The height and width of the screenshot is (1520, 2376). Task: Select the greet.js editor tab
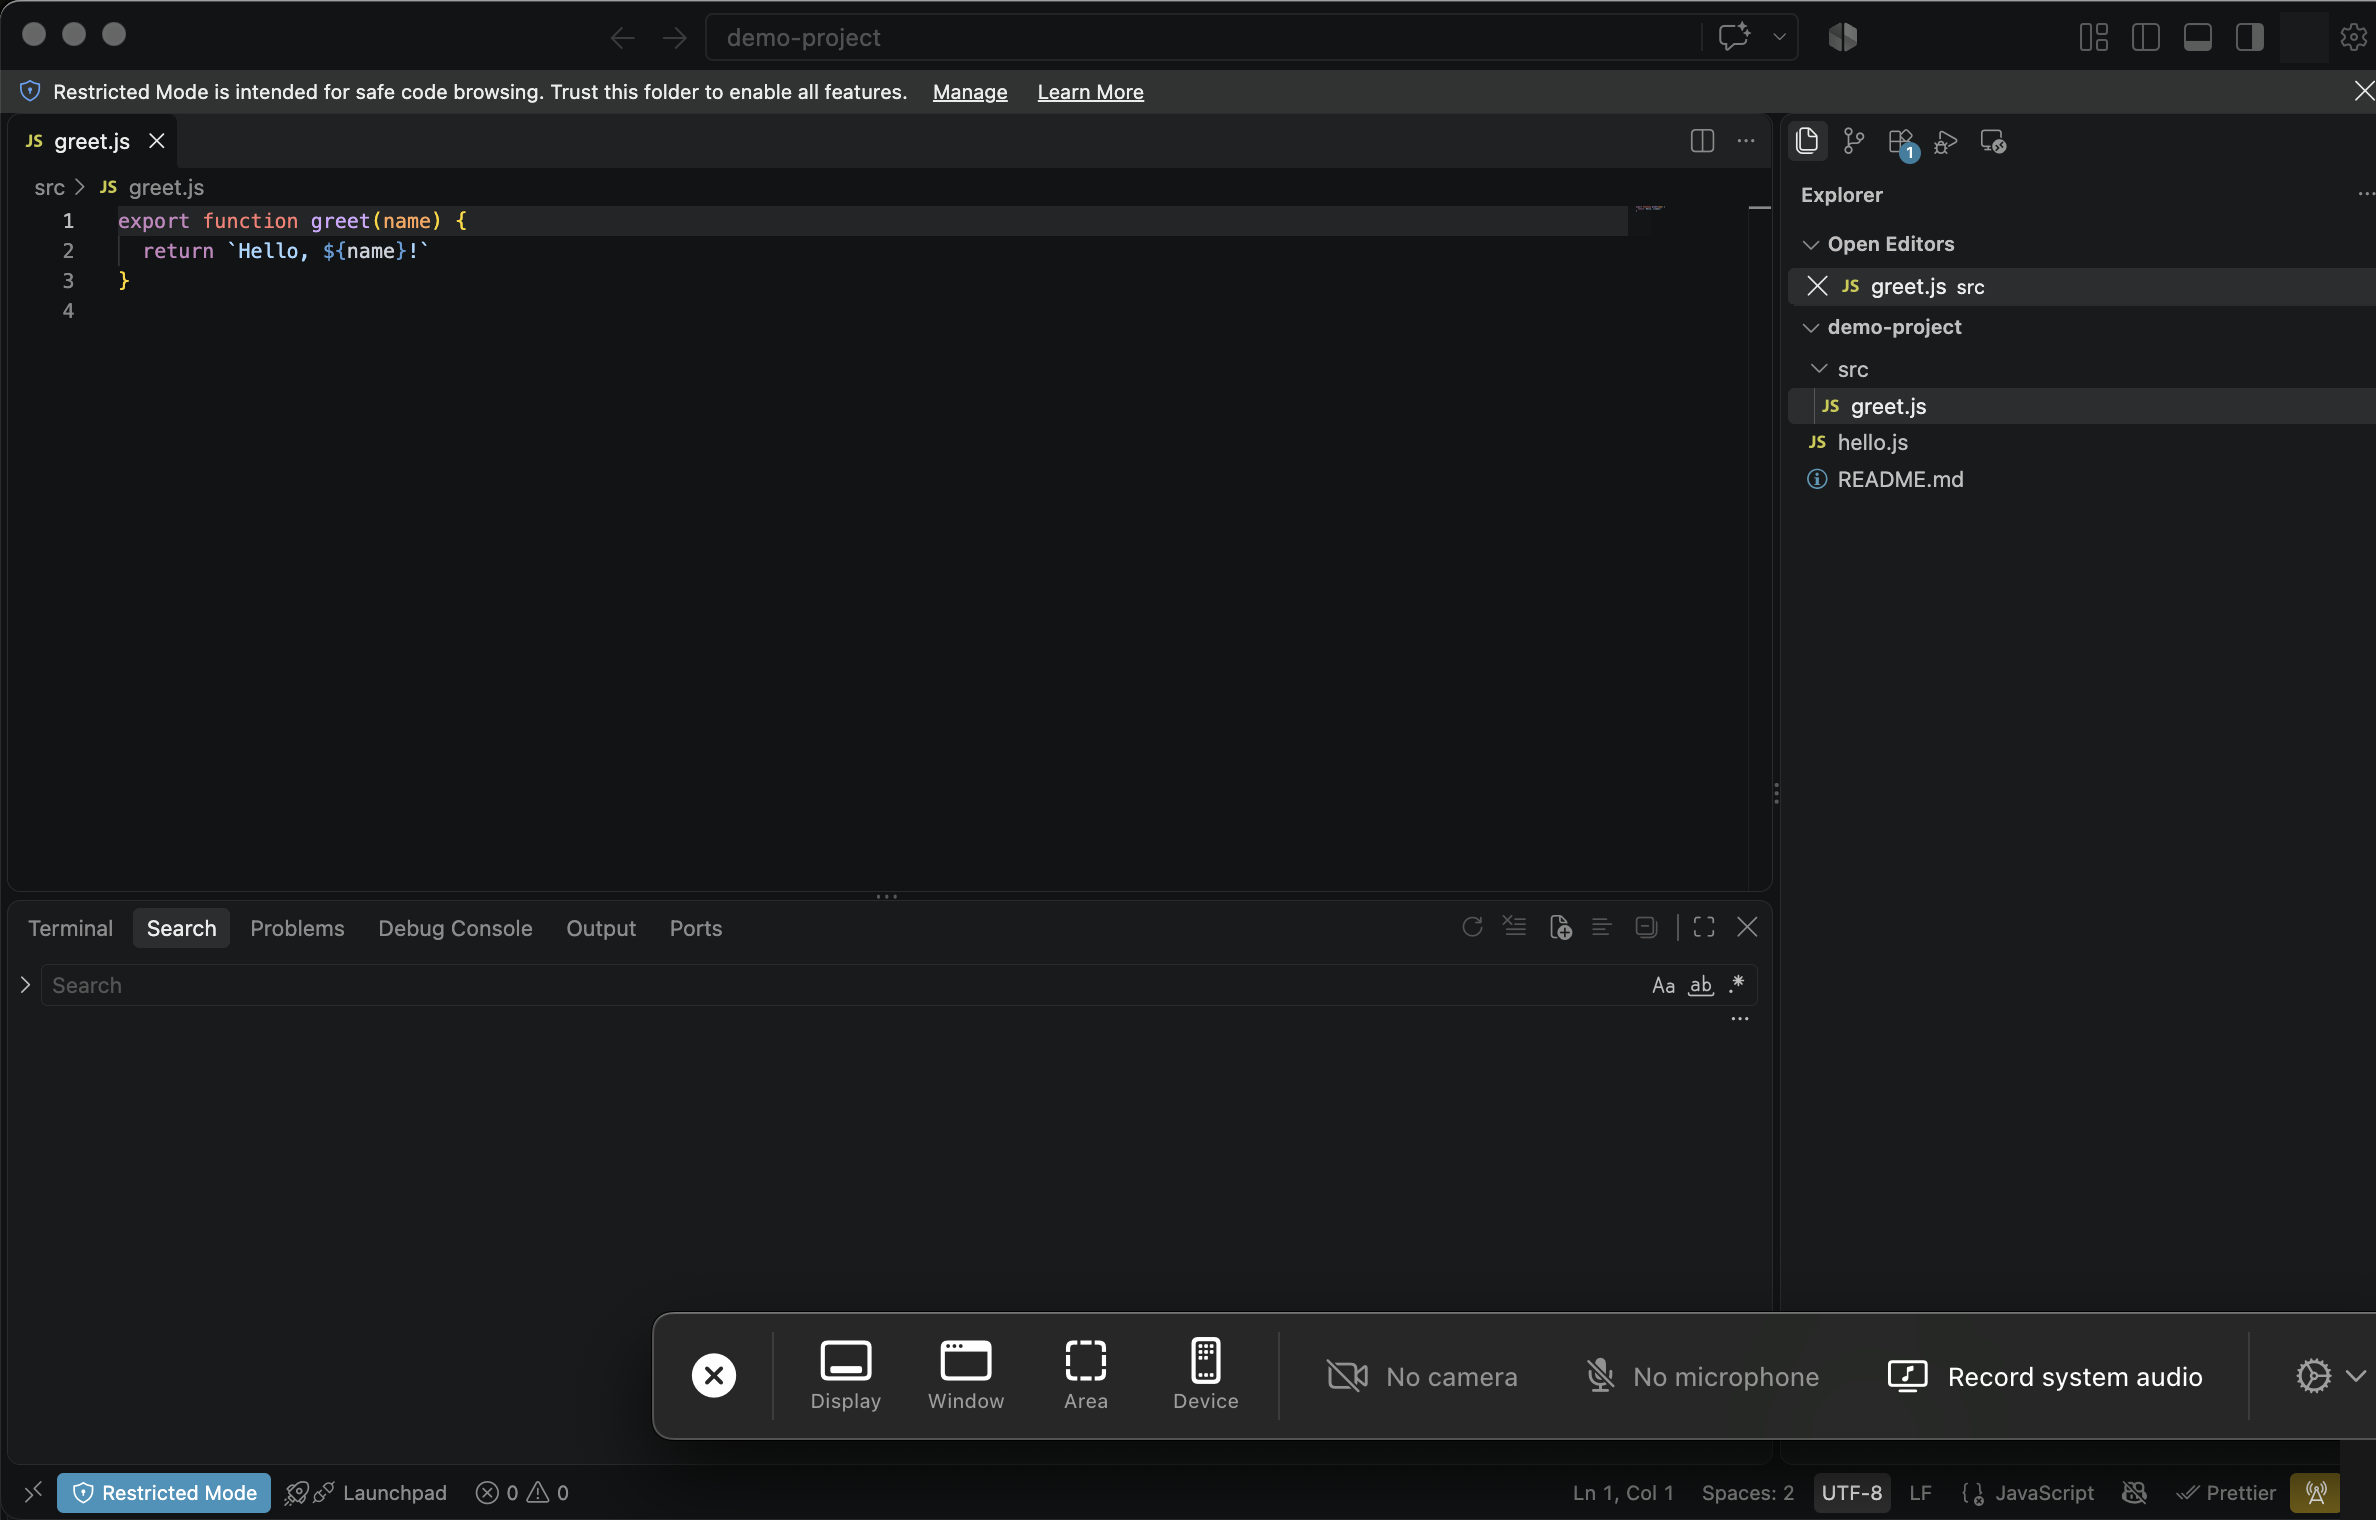tap(93, 141)
